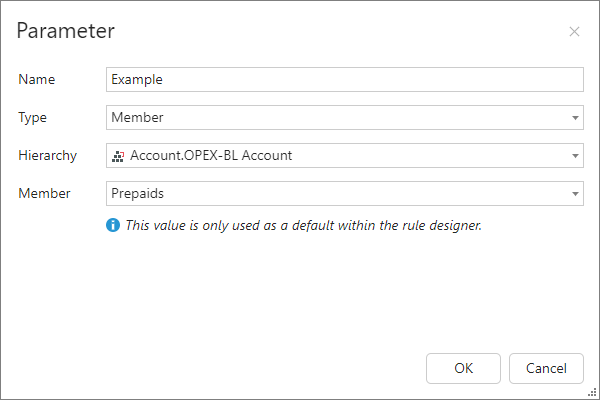Expand the Hierarchy dropdown arrow

pyautogui.click(x=575, y=155)
